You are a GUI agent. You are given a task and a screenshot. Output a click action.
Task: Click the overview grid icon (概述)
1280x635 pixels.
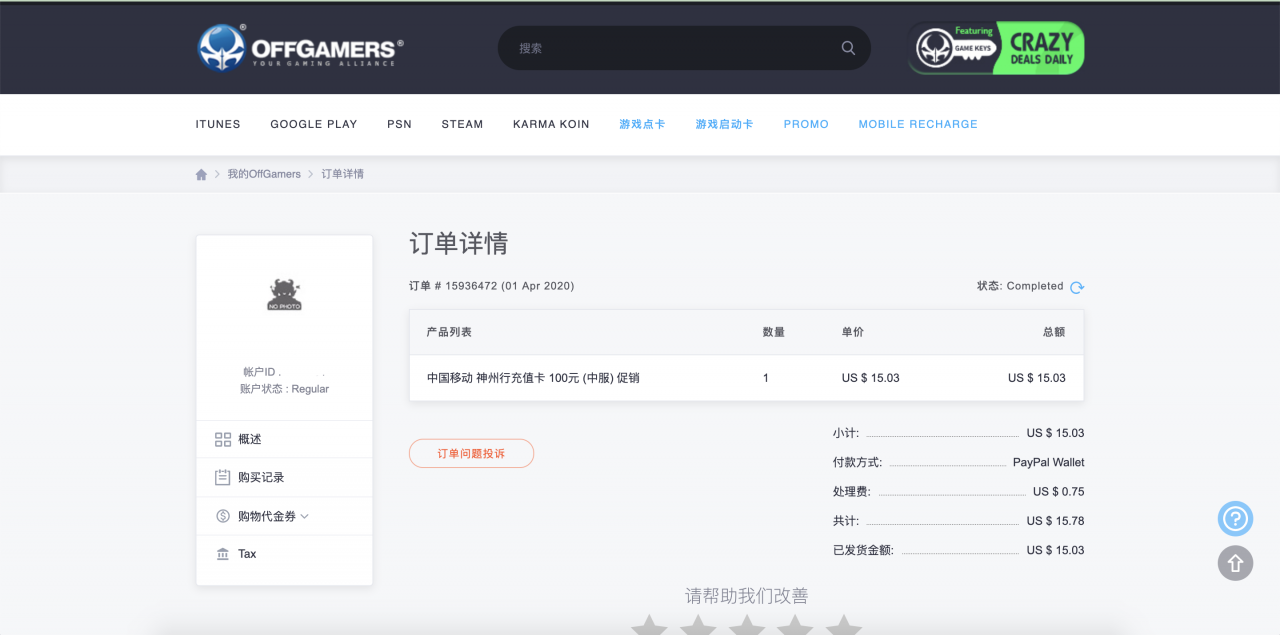(x=223, y=440)
